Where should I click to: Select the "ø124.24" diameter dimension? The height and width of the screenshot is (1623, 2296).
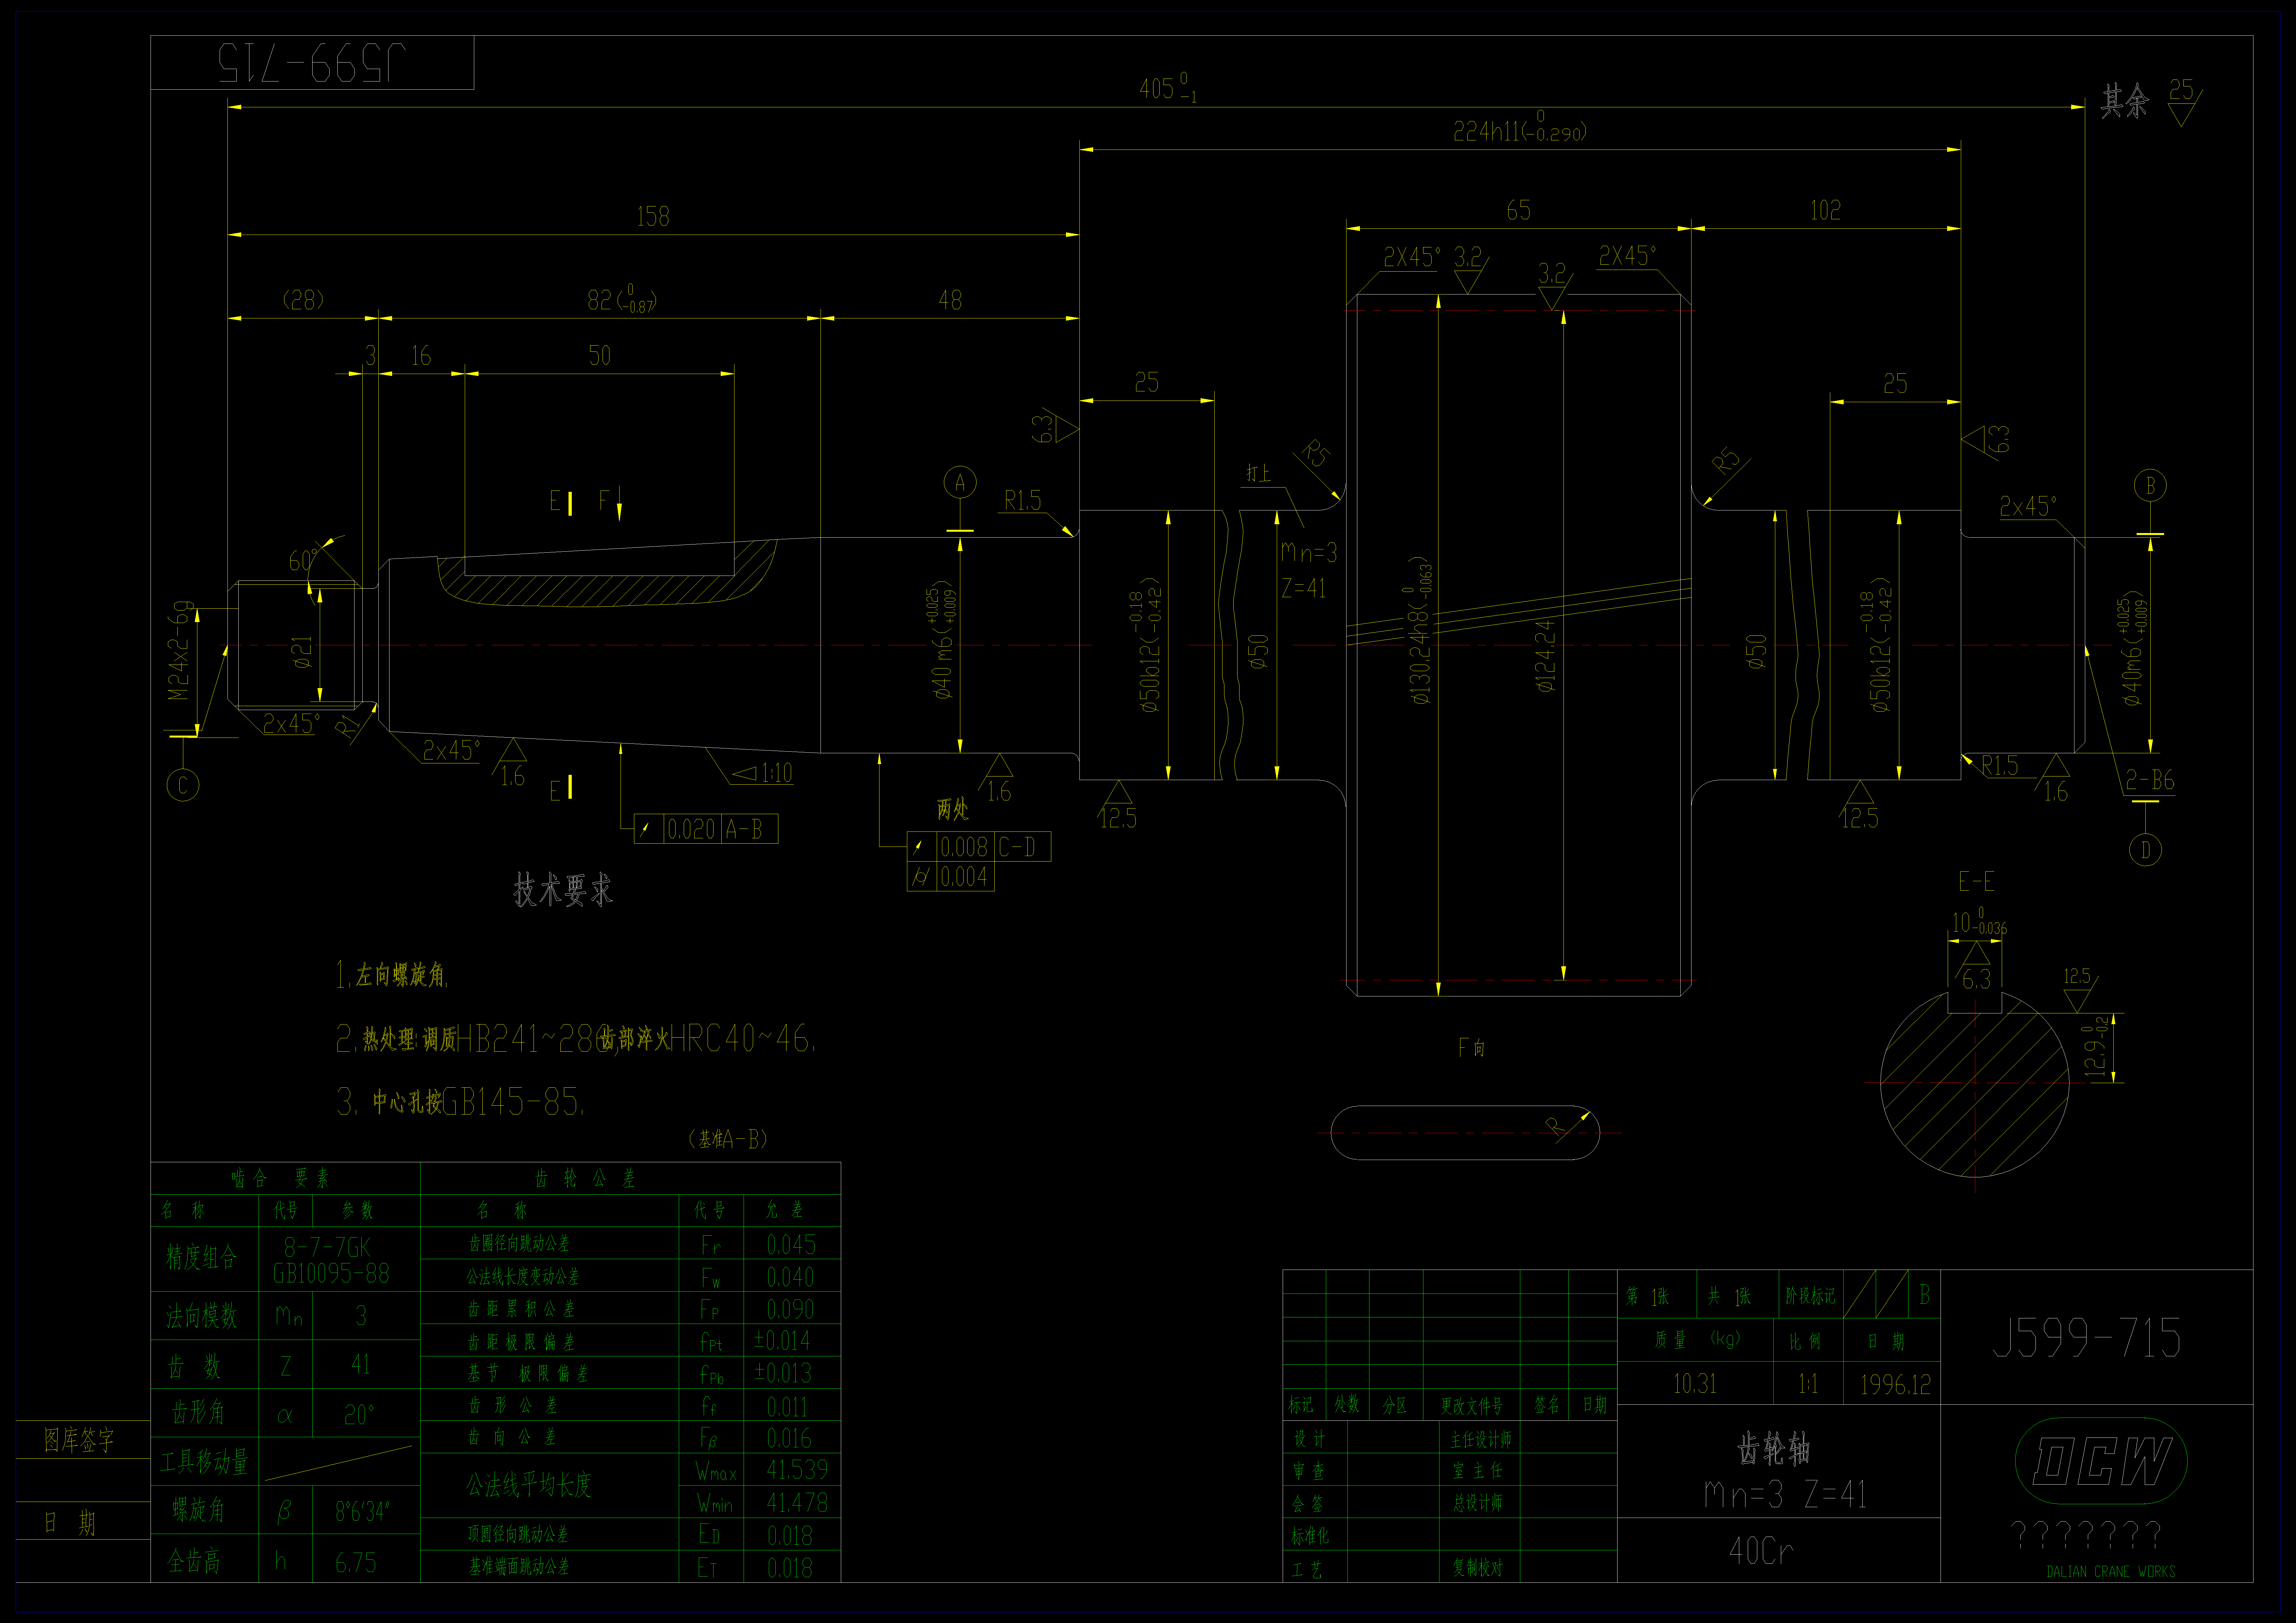coord(1546,656)
